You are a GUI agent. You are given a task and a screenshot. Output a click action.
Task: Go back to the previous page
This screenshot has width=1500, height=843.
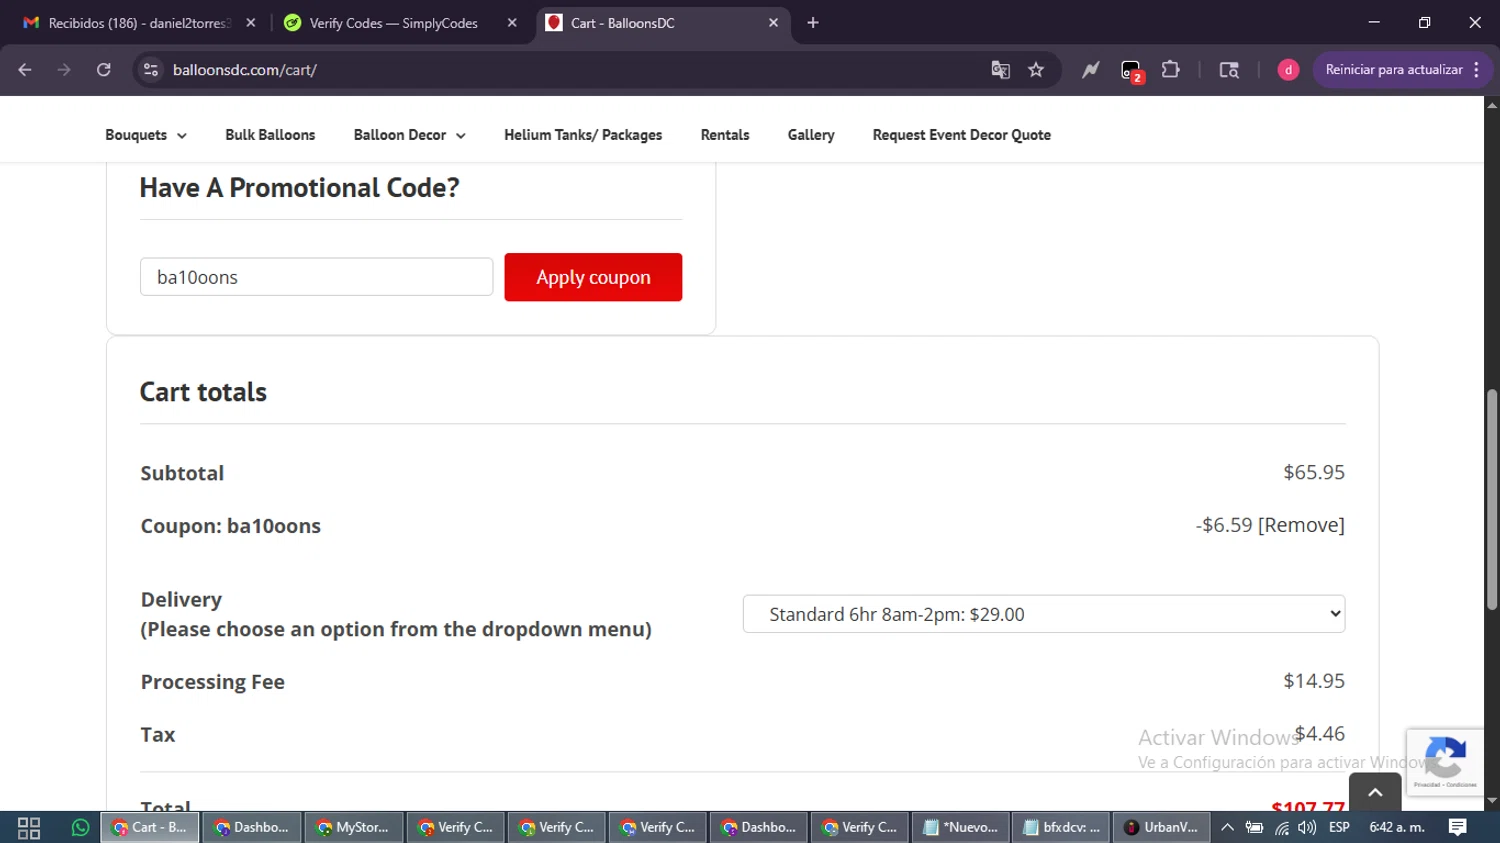tap(25, 70)
